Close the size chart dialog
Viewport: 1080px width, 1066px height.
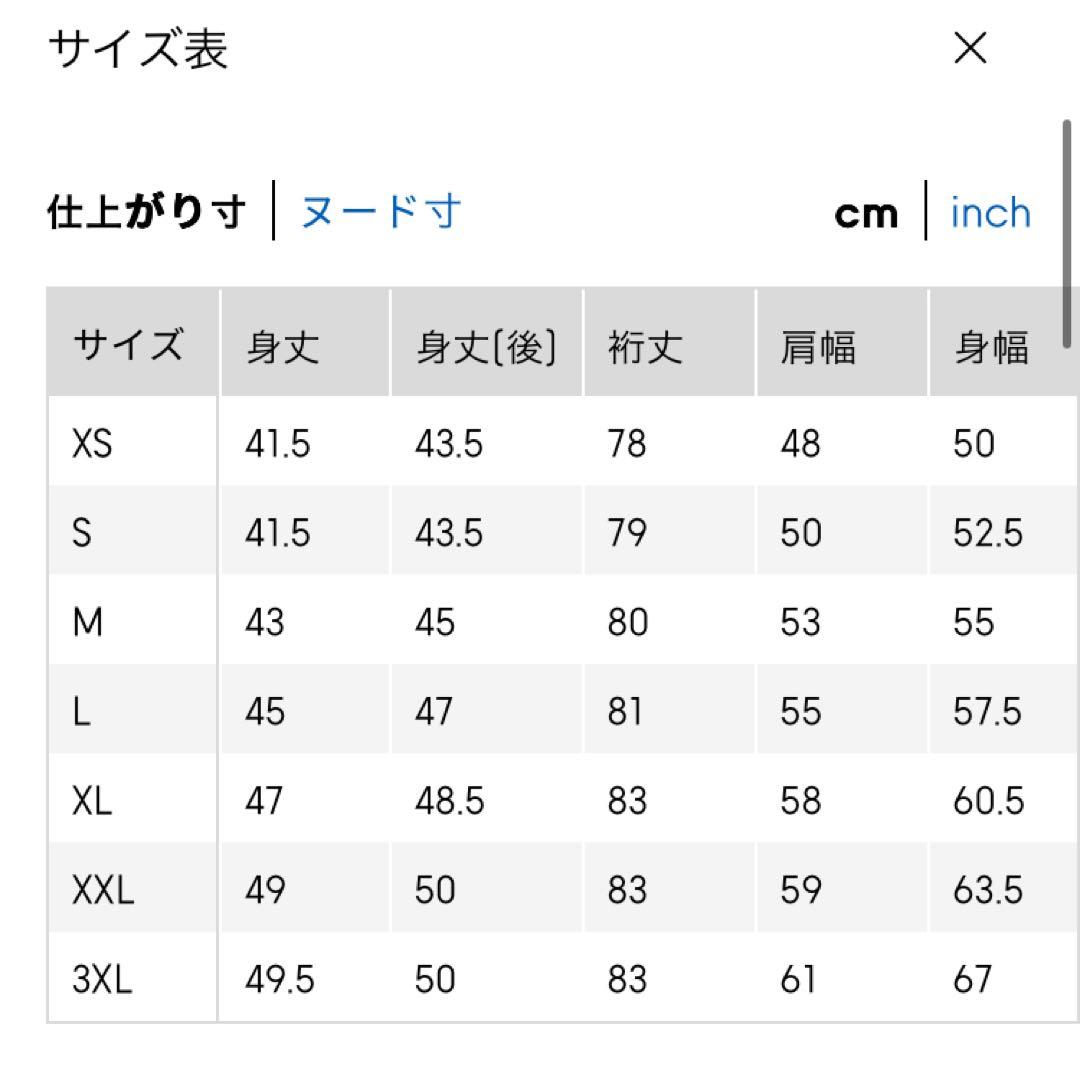tap(970, 48)
